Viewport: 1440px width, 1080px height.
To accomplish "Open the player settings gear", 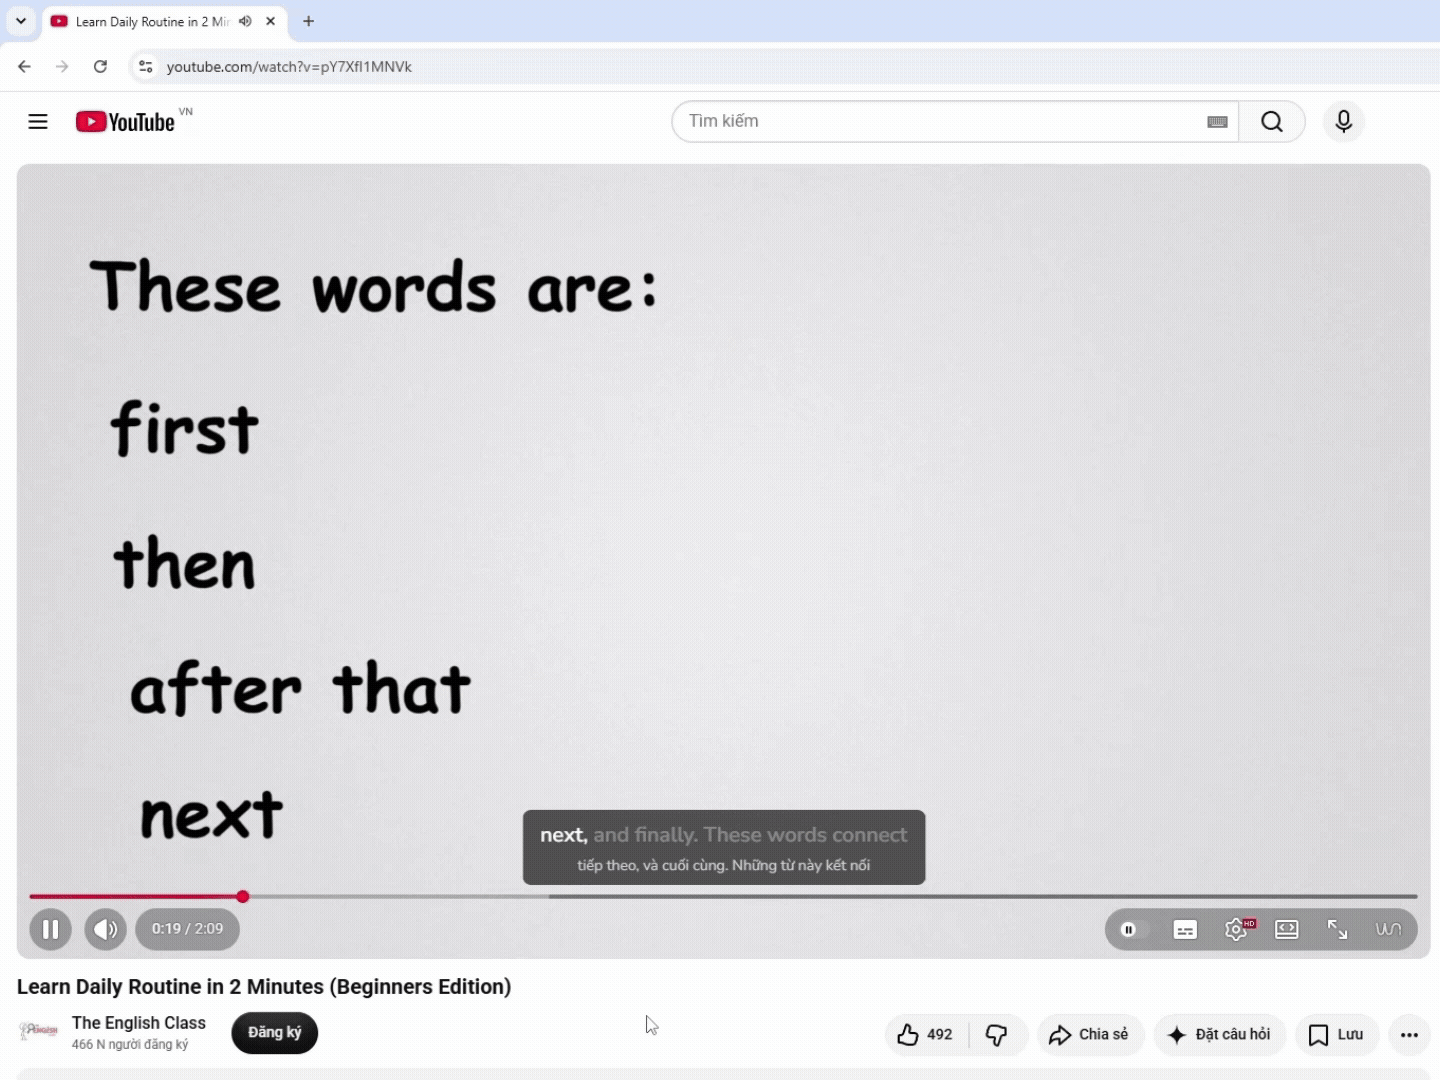I will (x=1236, y=930).
